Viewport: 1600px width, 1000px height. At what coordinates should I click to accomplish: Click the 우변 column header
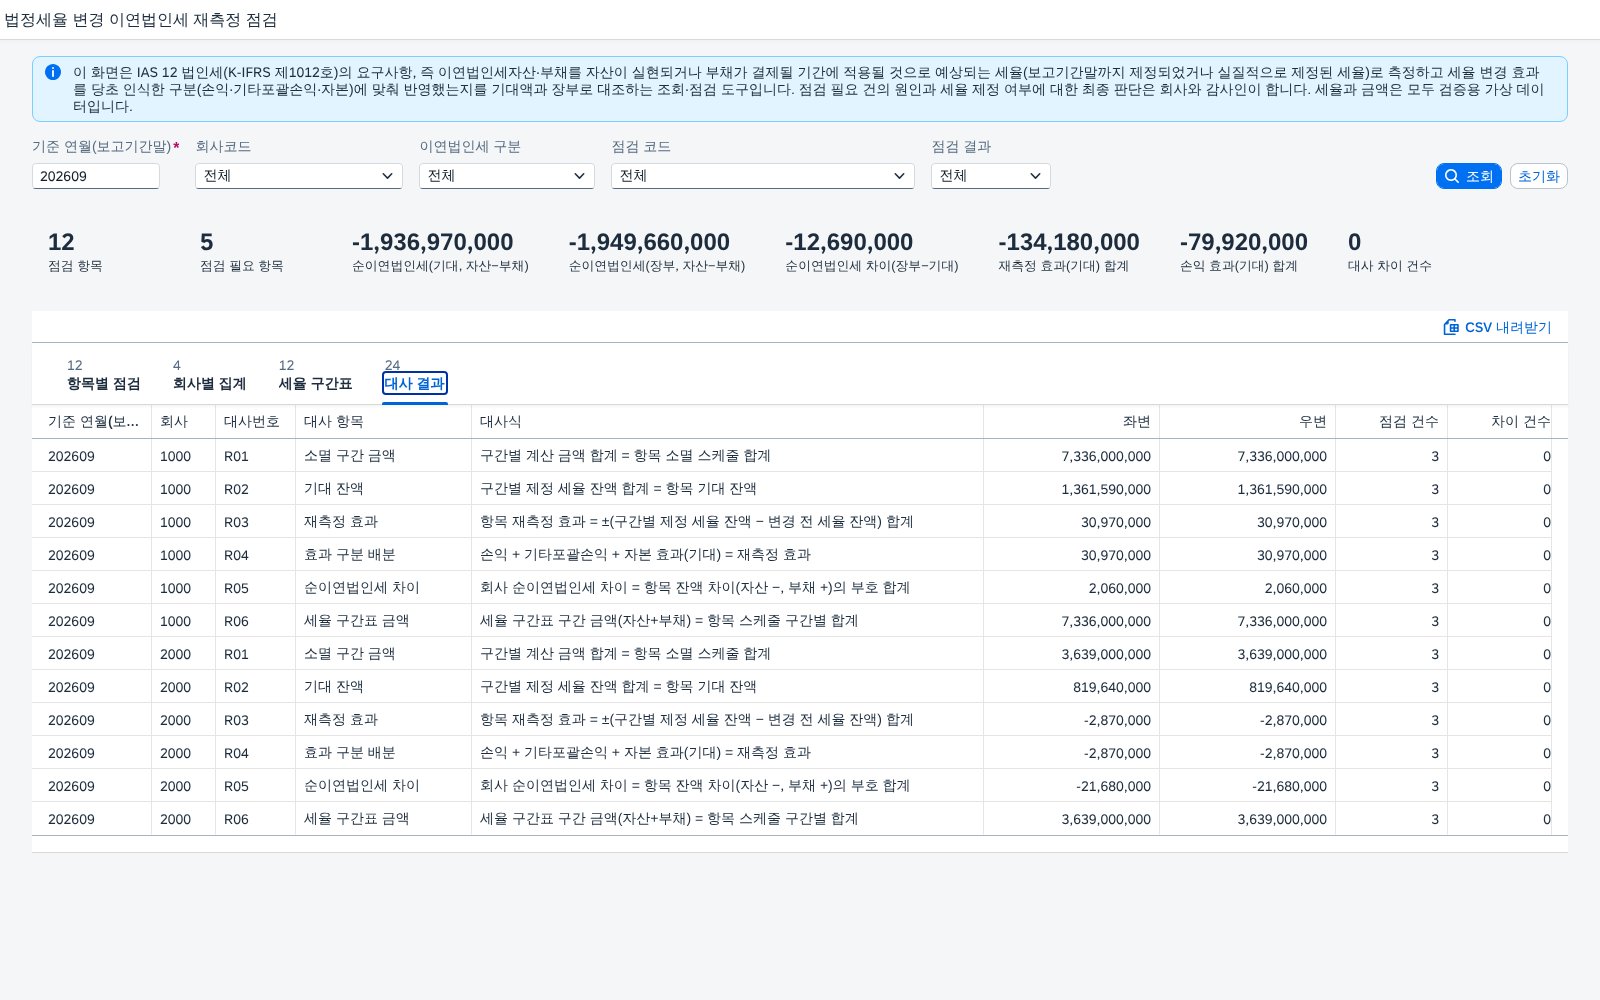pos(1247,422)
